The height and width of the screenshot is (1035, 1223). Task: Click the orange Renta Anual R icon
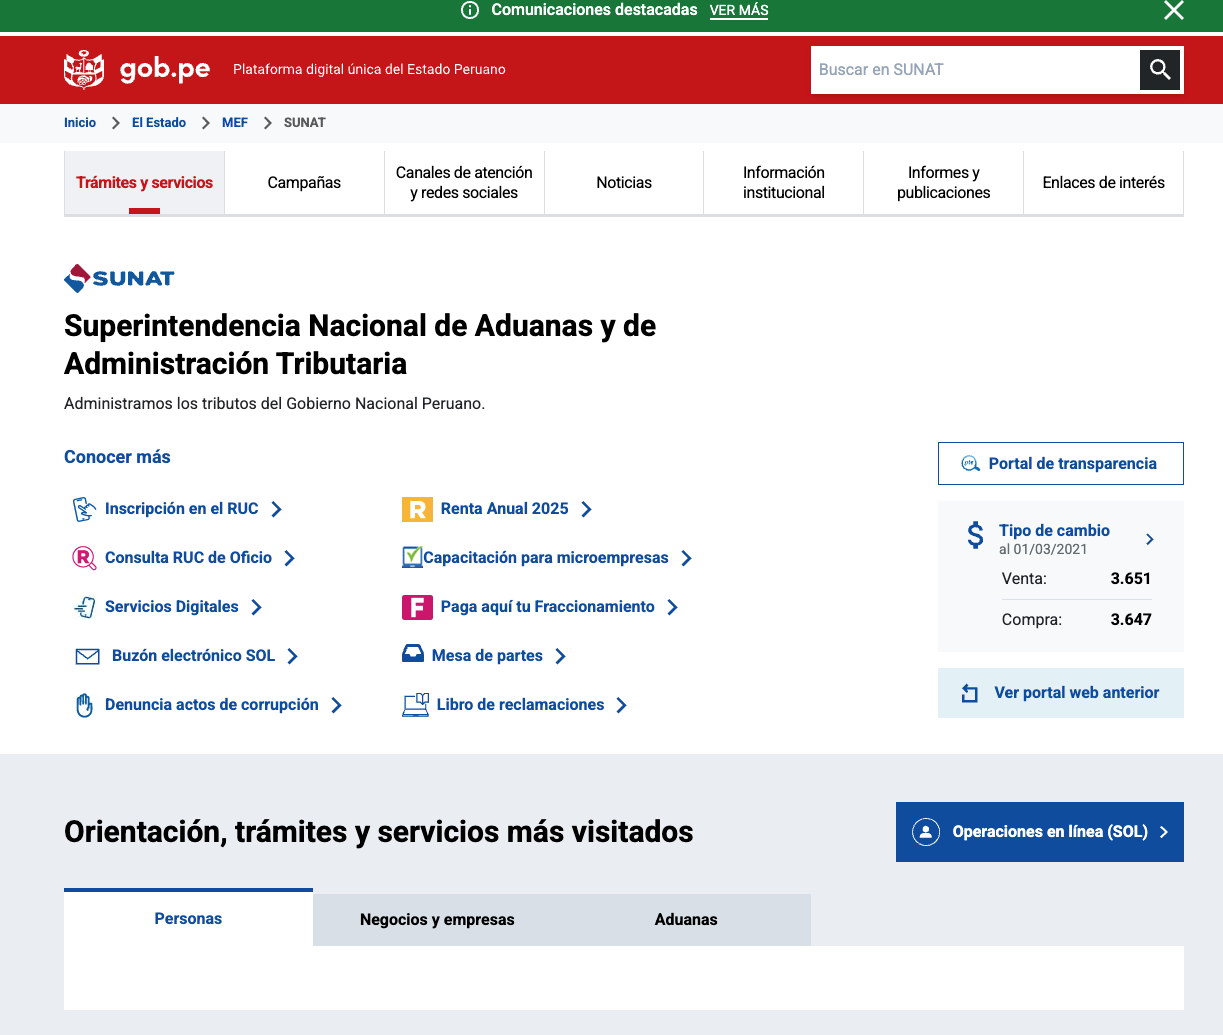tap(417, 509)
